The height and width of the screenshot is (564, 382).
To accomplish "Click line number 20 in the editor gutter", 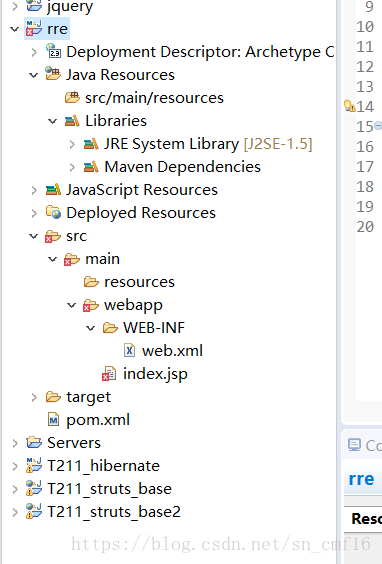I will (365, 227).
